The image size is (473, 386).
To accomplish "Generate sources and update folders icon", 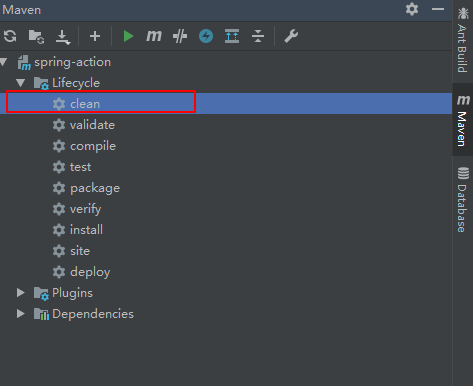I will tap(36, 36).
